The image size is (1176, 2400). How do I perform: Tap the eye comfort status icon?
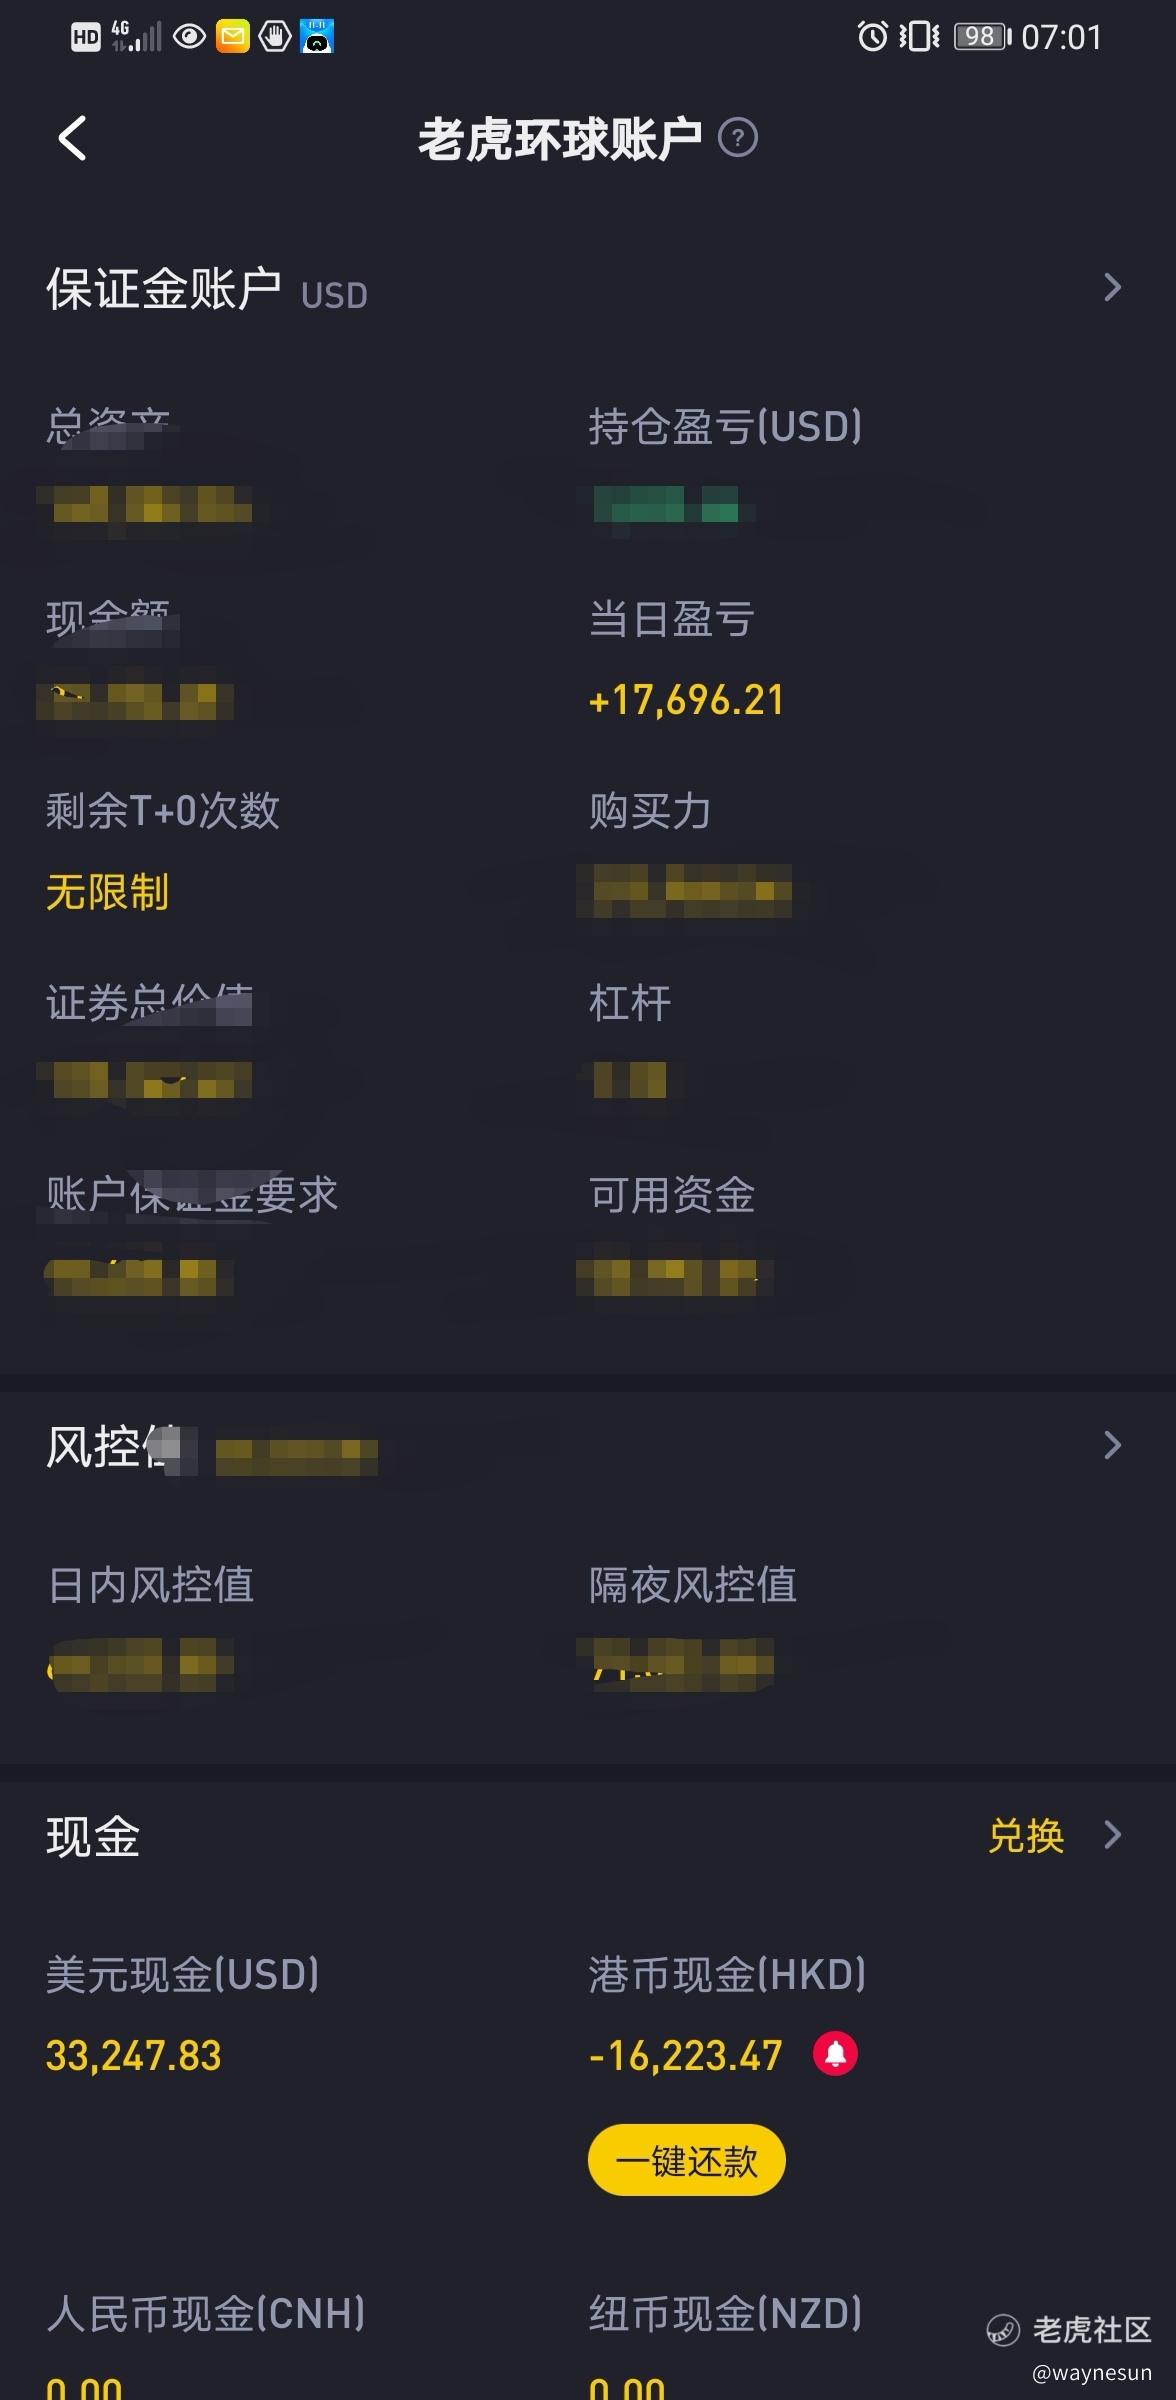(189, 37)
